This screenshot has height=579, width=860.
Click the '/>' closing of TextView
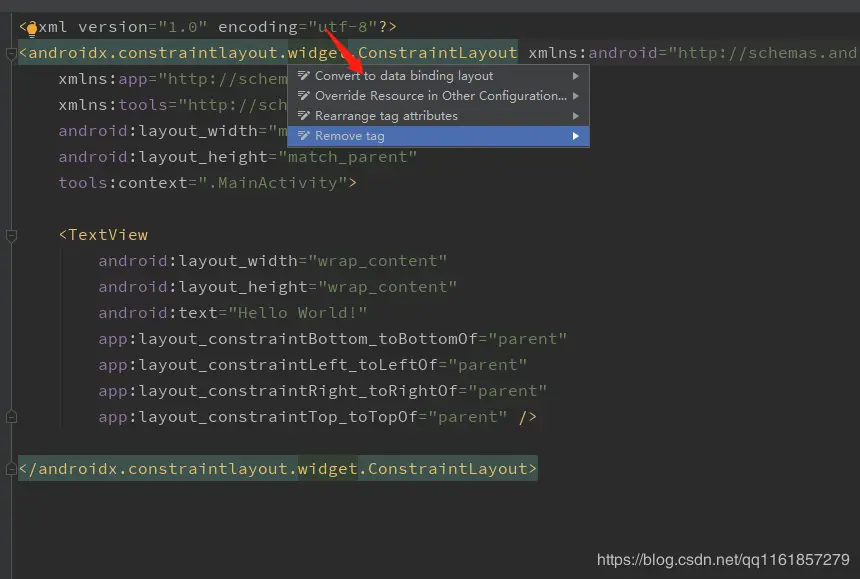coord(527,417)
